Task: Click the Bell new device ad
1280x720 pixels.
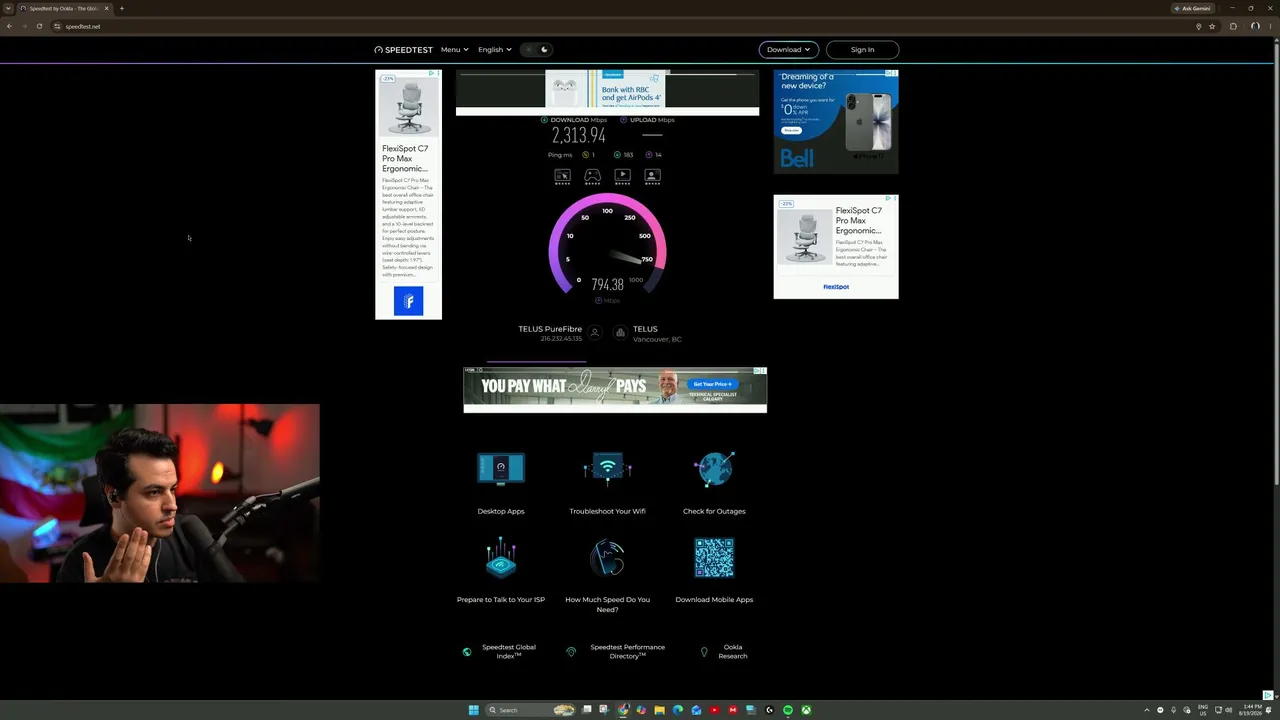Action: (836, 122)
